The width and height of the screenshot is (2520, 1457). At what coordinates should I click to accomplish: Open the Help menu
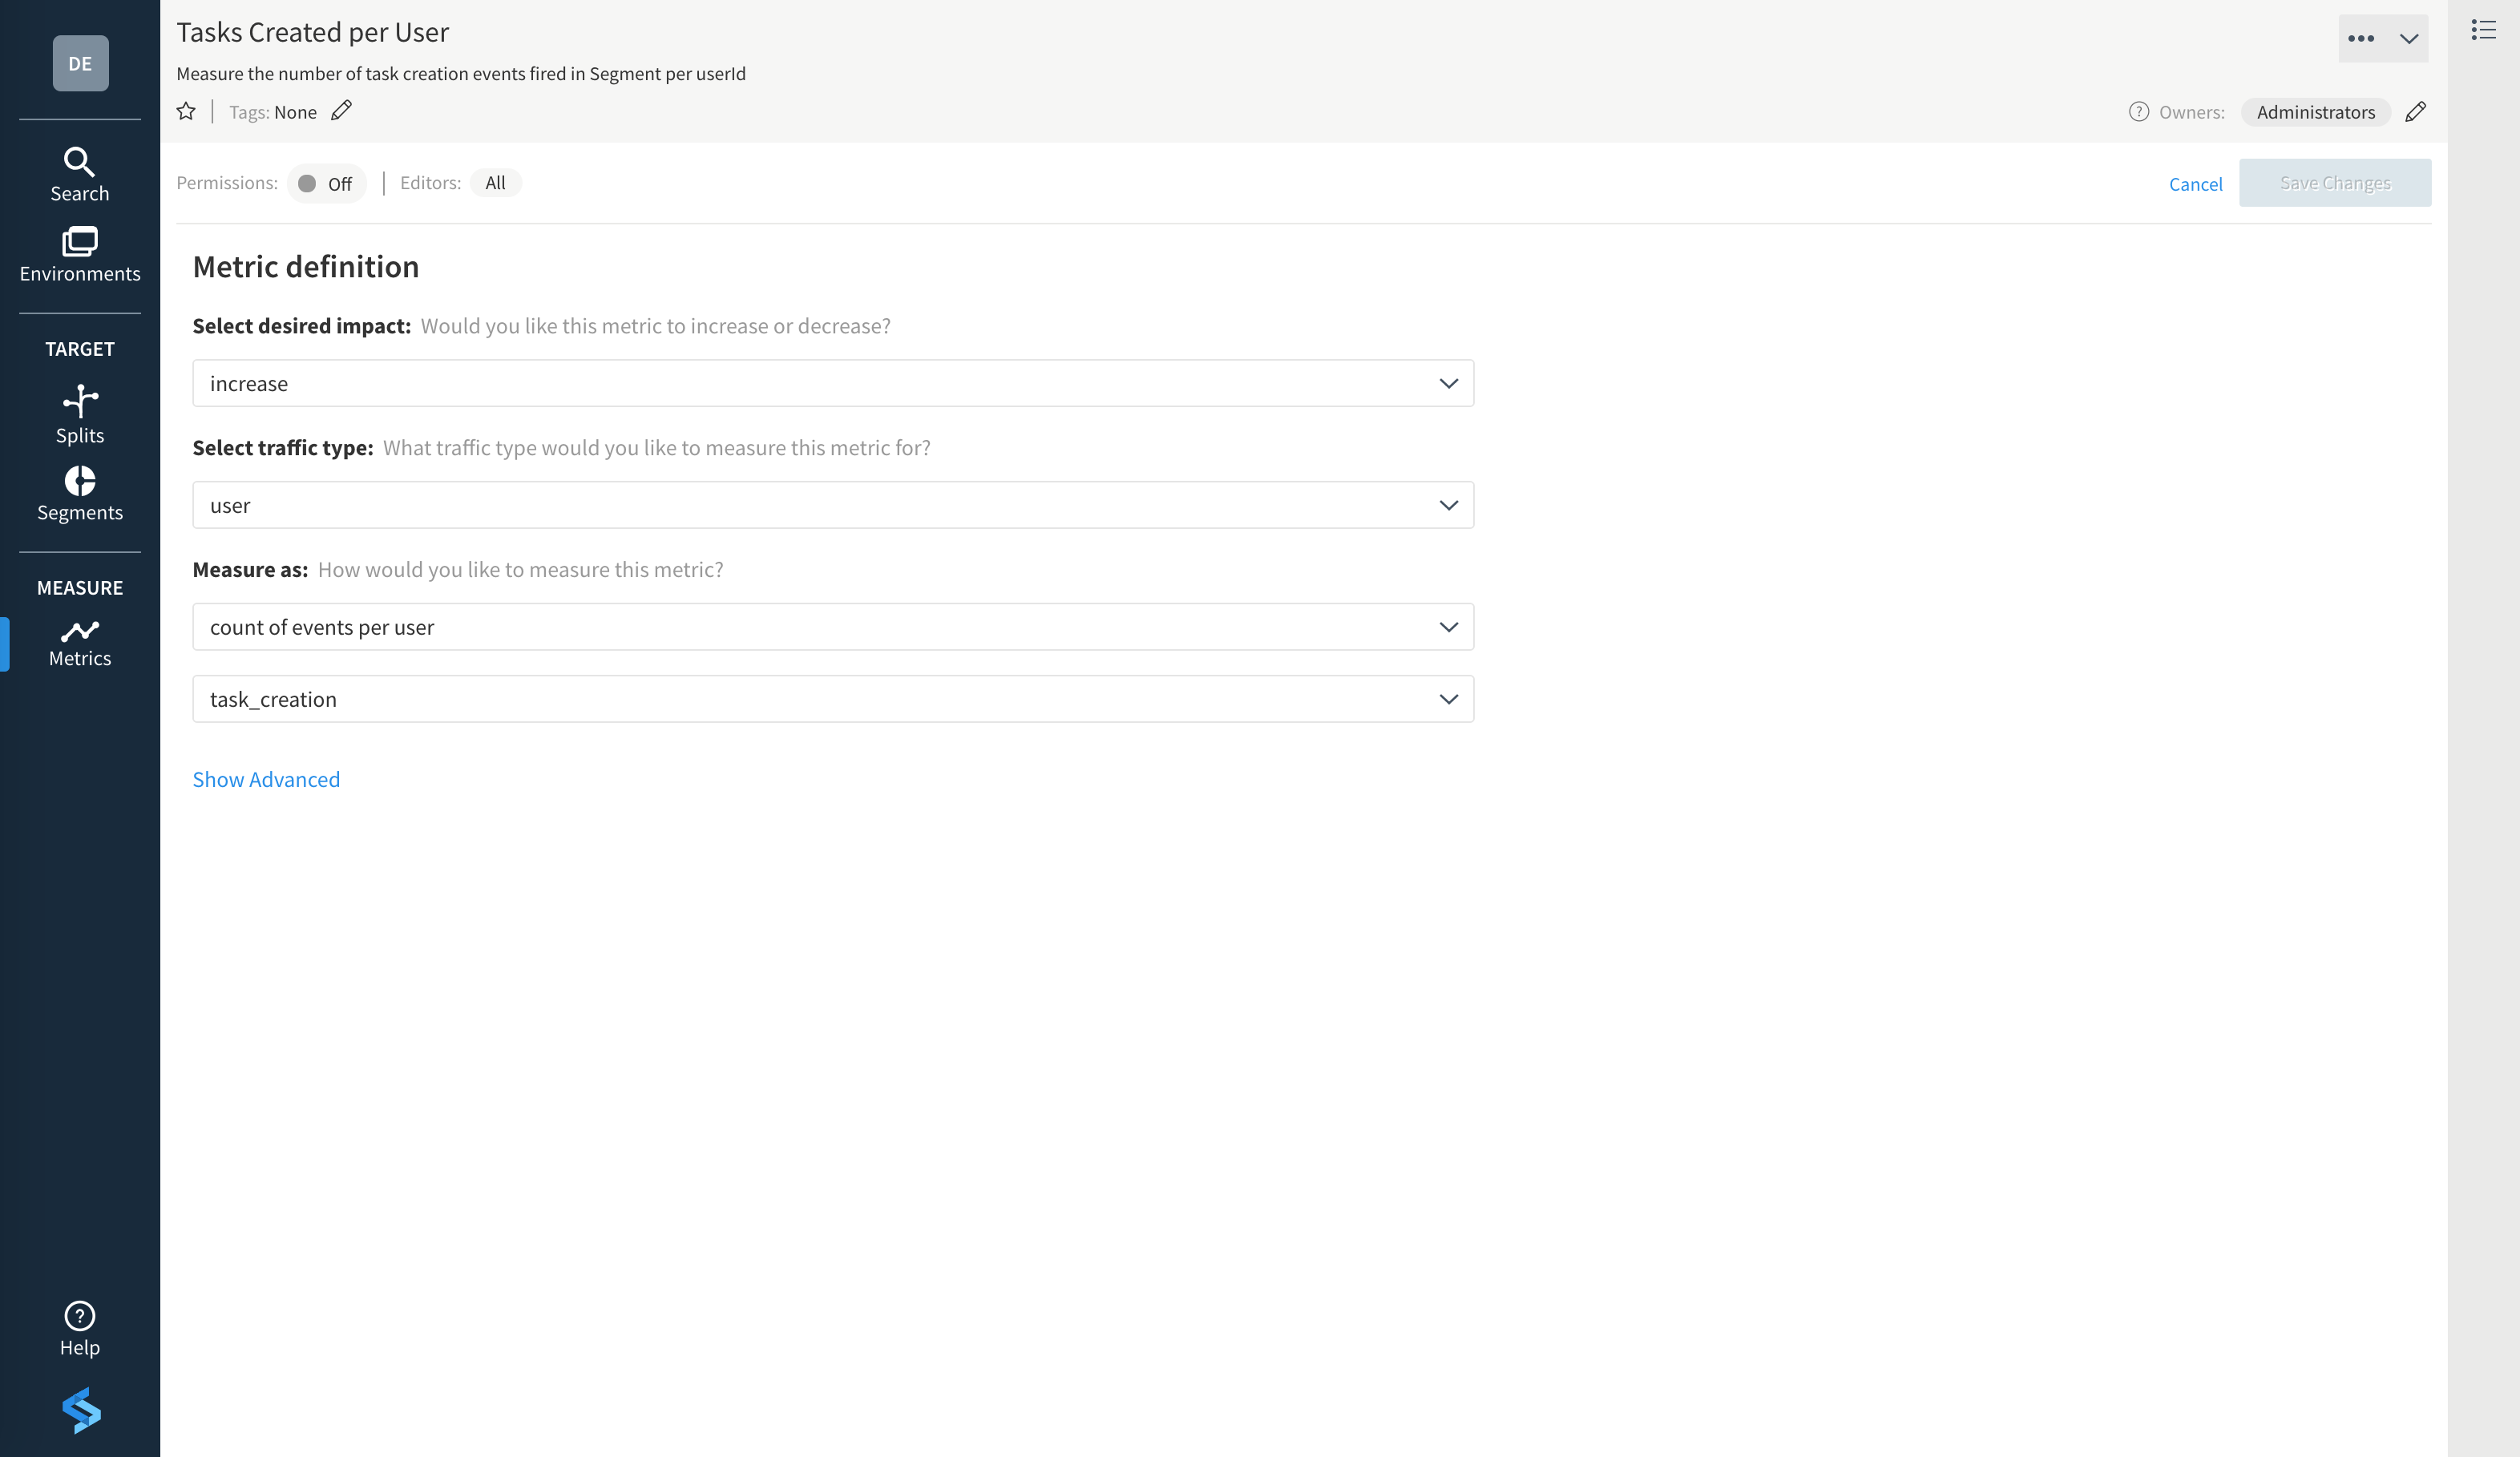pyautogui.click(x=80, y=1329)
